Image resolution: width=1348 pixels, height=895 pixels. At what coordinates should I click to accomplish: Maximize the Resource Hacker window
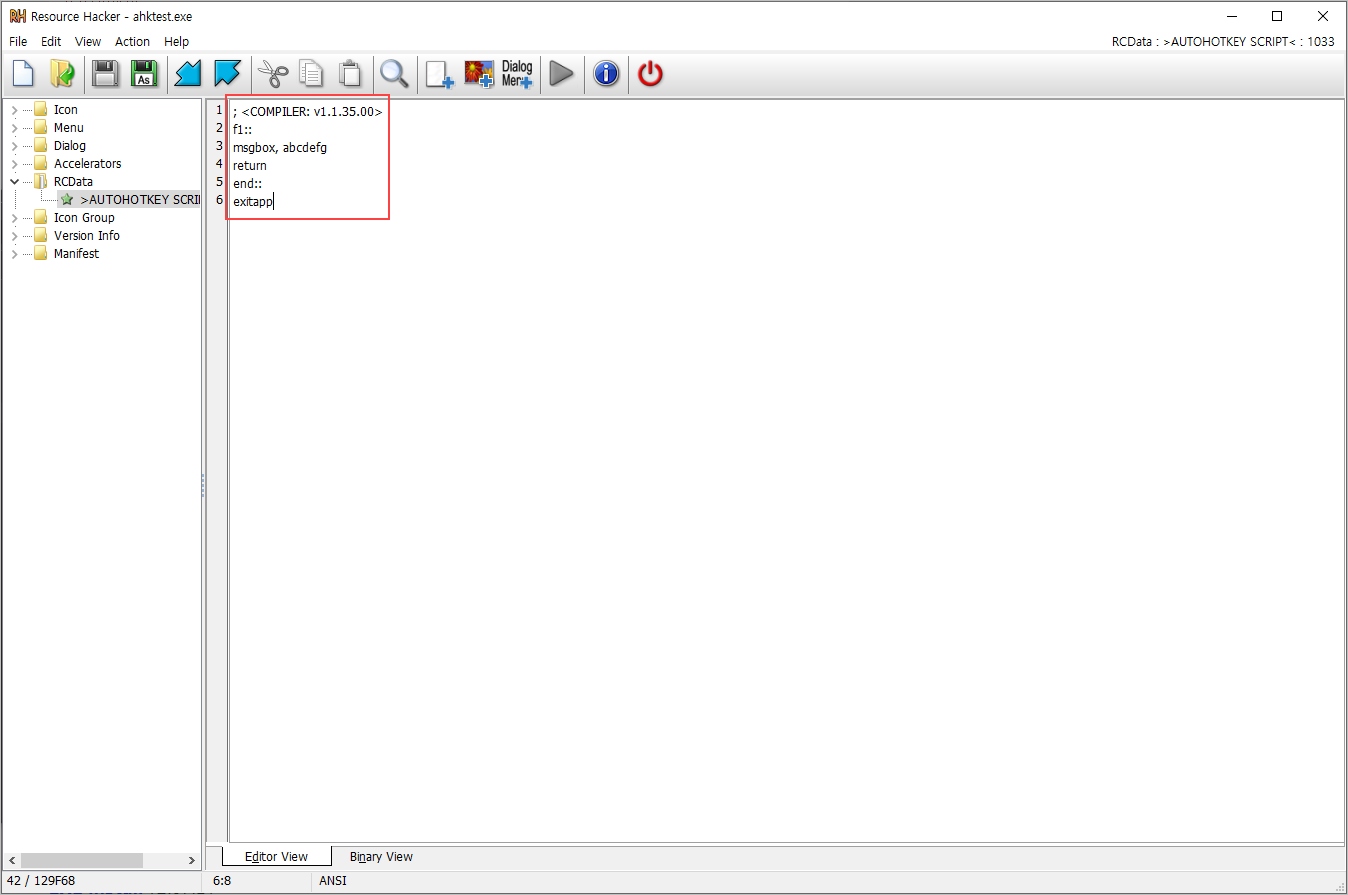(1277, 16)
